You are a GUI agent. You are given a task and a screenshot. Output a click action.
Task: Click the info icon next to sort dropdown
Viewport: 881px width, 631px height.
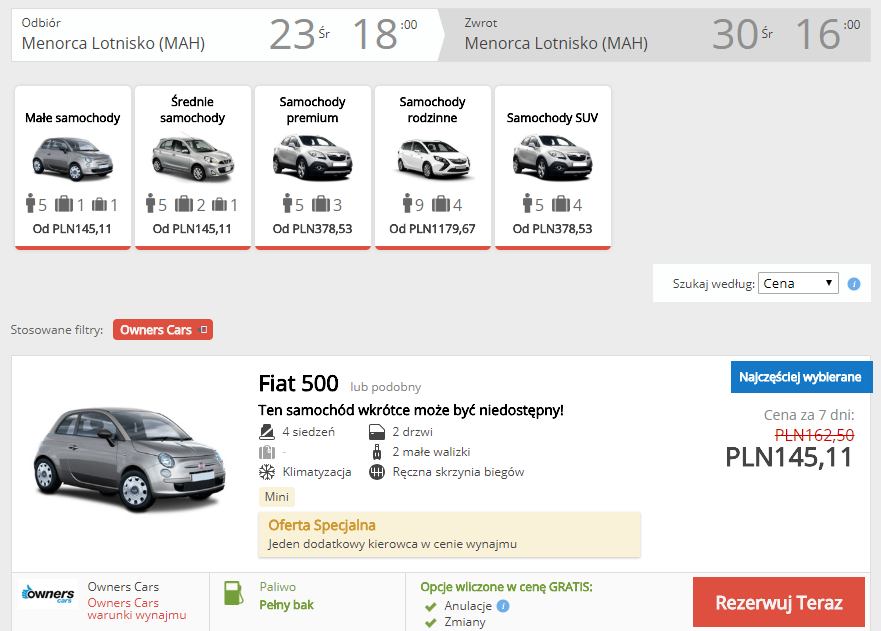click(854, 284)
